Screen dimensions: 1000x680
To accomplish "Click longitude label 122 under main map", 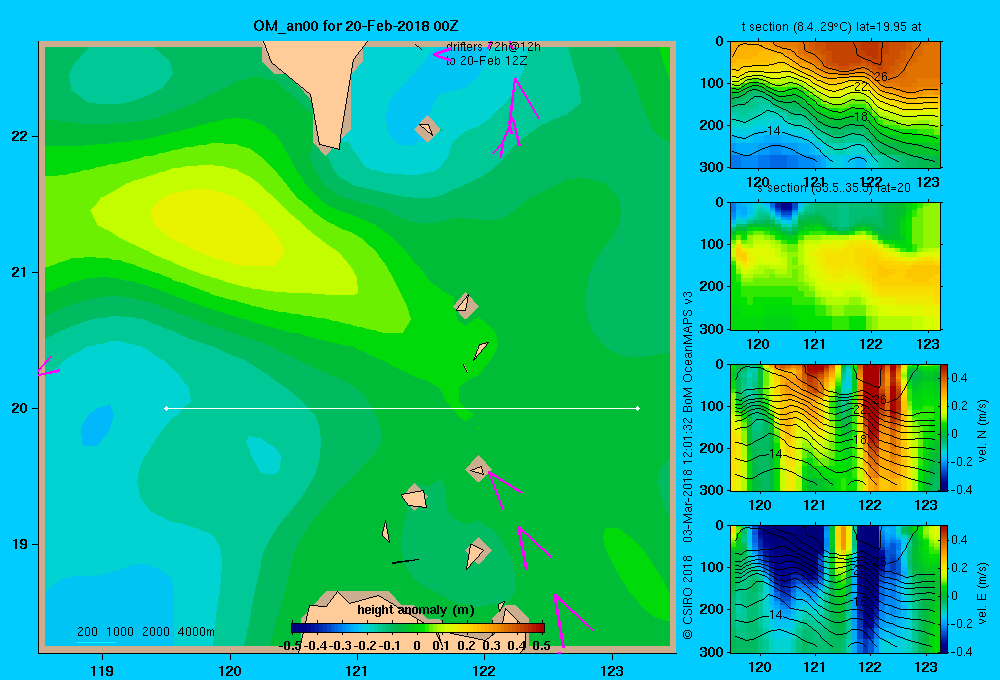I will [x=484, y=670].
